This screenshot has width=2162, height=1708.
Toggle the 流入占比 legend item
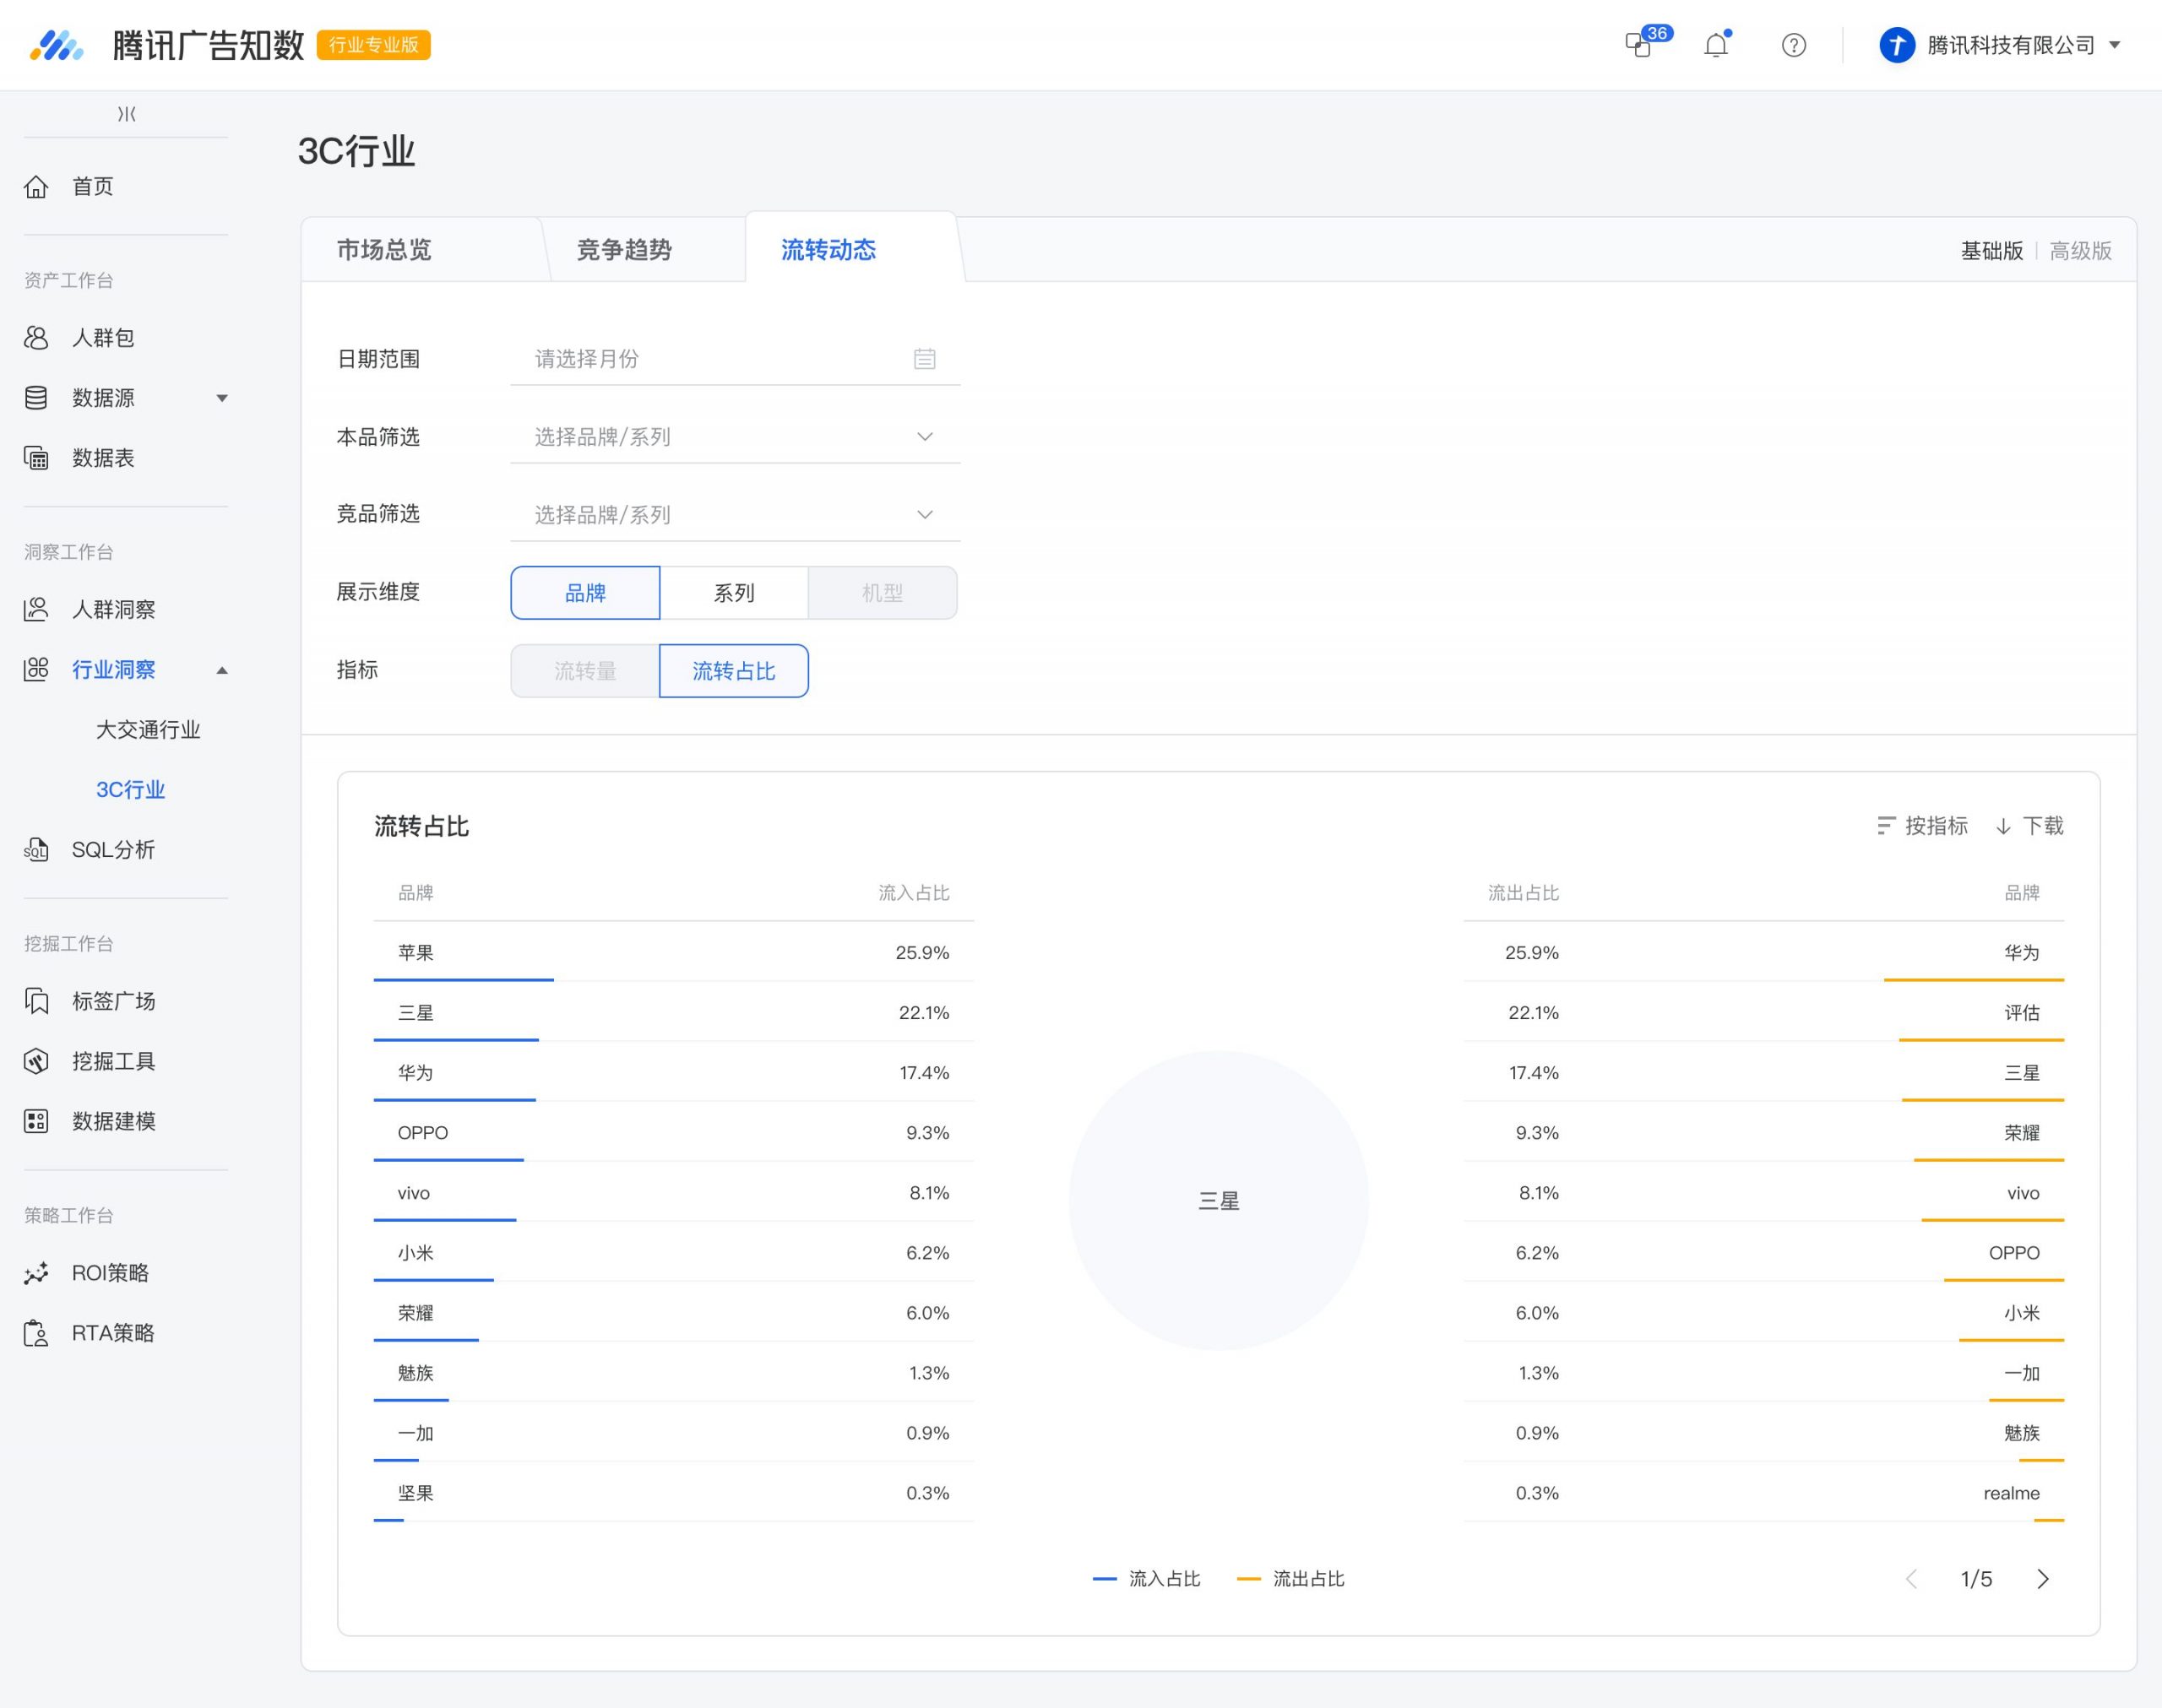pyautogui.click(x=1146, y=1579)
